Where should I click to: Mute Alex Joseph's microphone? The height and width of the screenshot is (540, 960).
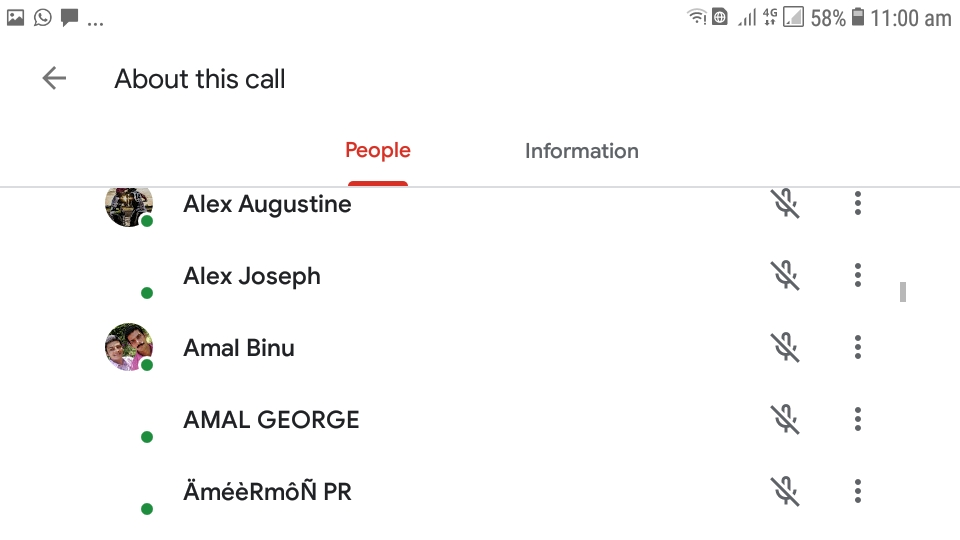coord(785,276)
